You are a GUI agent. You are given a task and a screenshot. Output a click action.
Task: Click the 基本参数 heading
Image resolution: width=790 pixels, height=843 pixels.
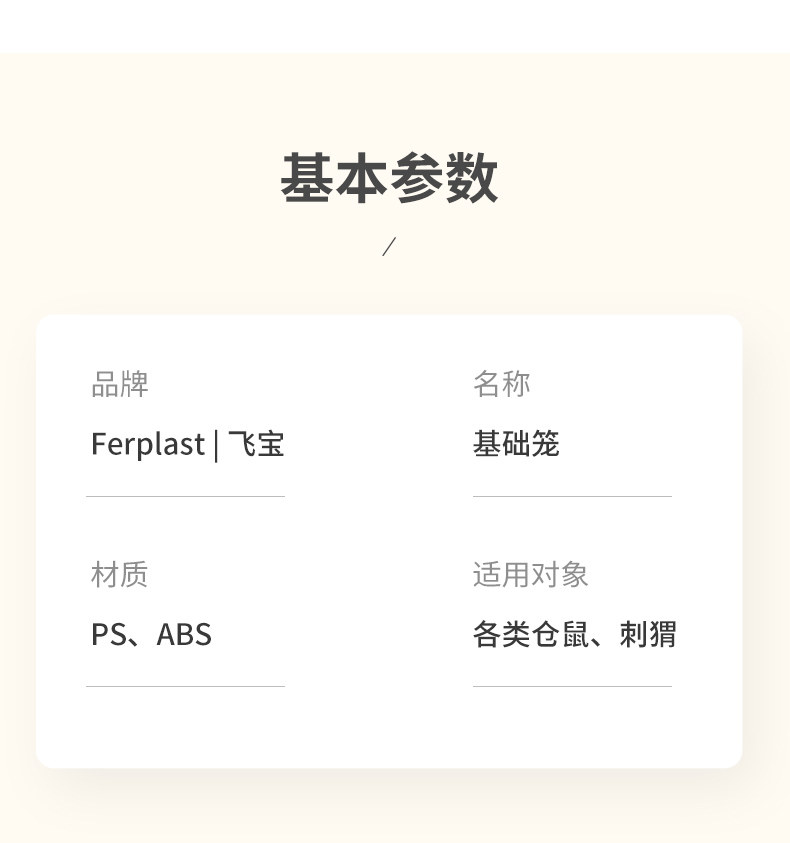pyautogui.click(x=389, y=179)
